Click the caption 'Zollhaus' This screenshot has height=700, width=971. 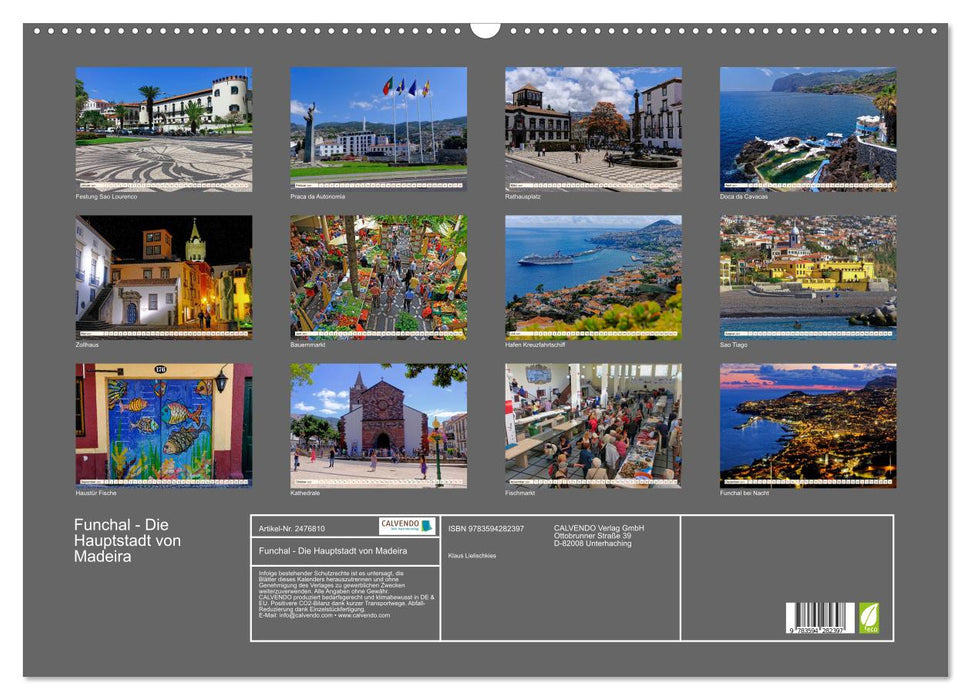tap(87, 344)
